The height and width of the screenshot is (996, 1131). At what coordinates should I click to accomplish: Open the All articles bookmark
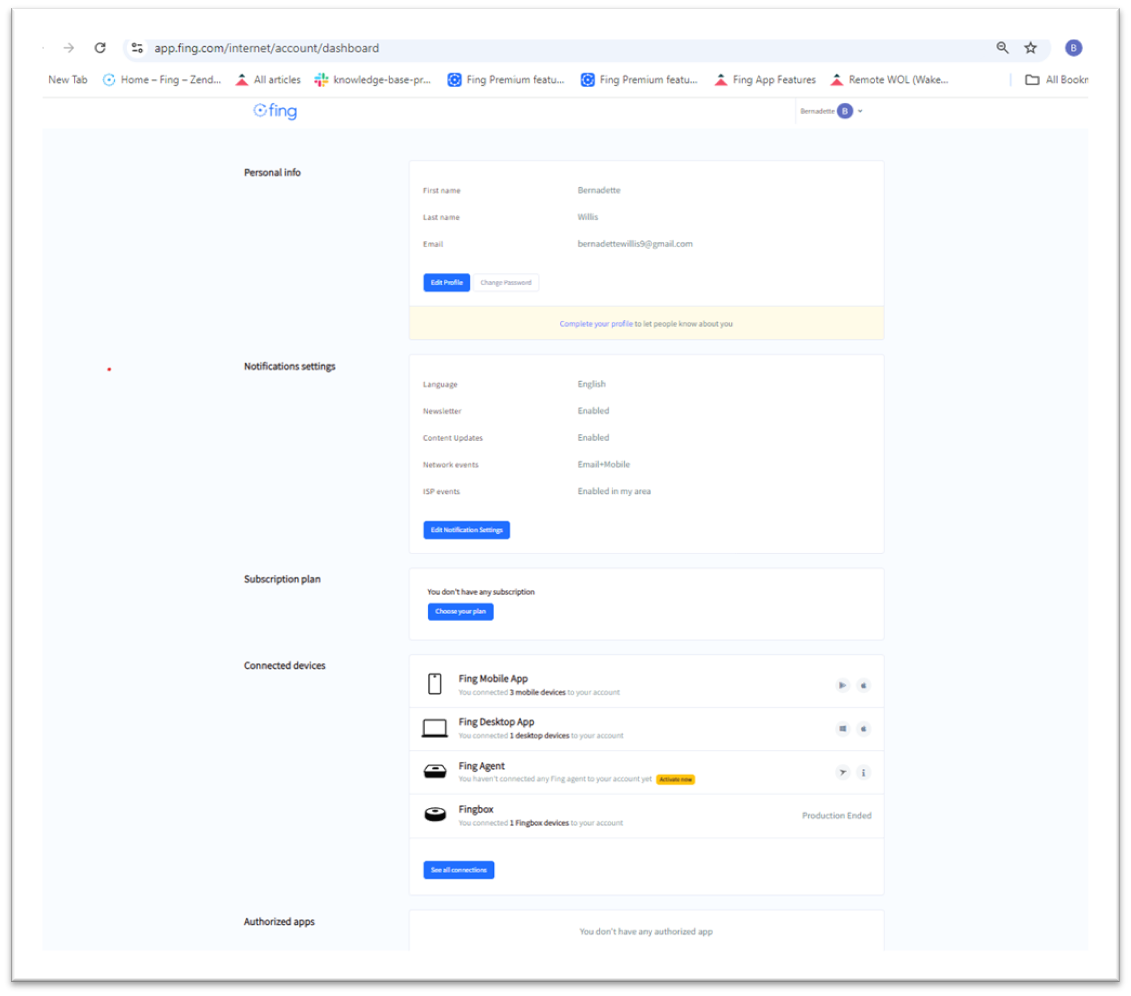(268, 79)
